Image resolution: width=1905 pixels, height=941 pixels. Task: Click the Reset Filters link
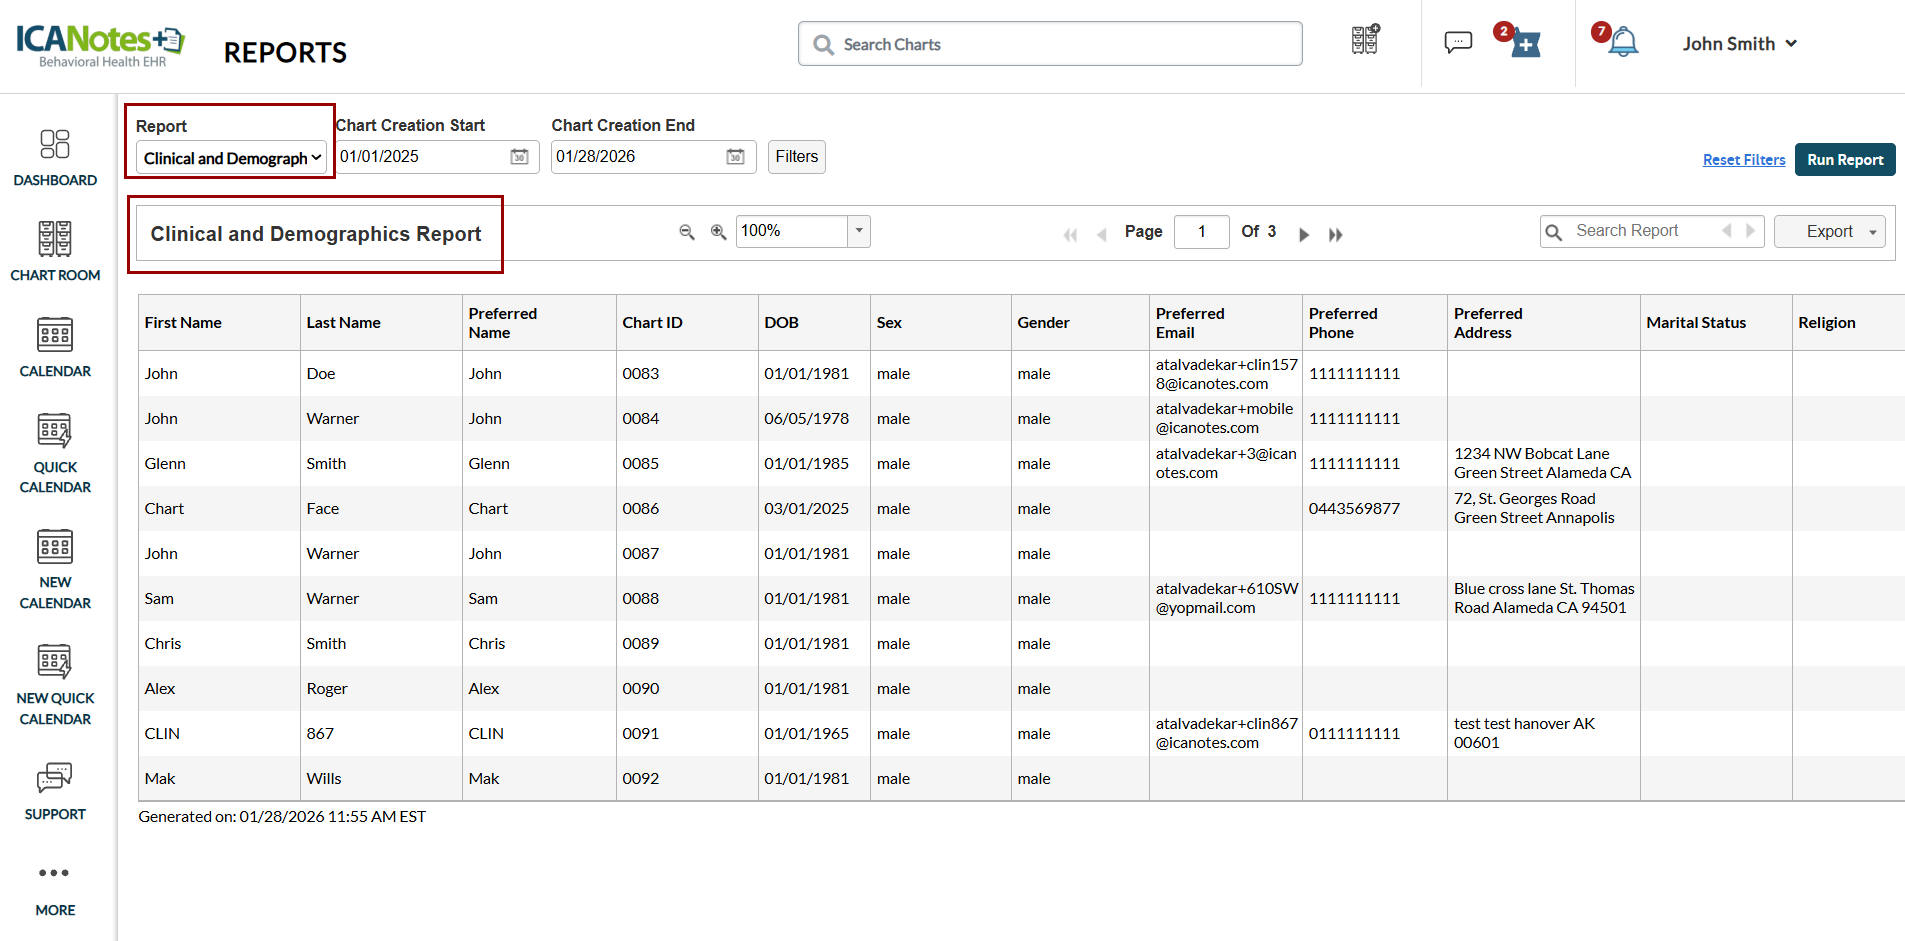coord(1743,160)
